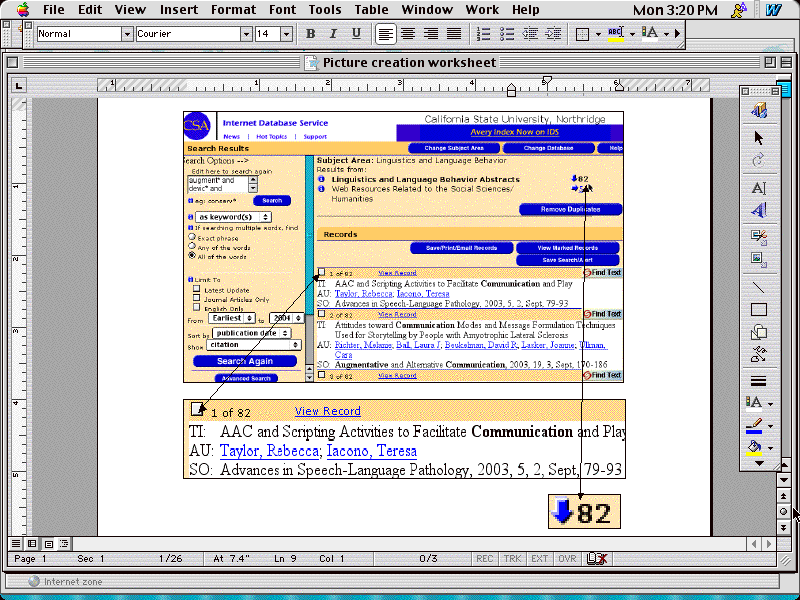800x600 pixels.
Task: Expand the Fill Color arrow on the Drawing toolbar
Action: (x=770, y=448)
